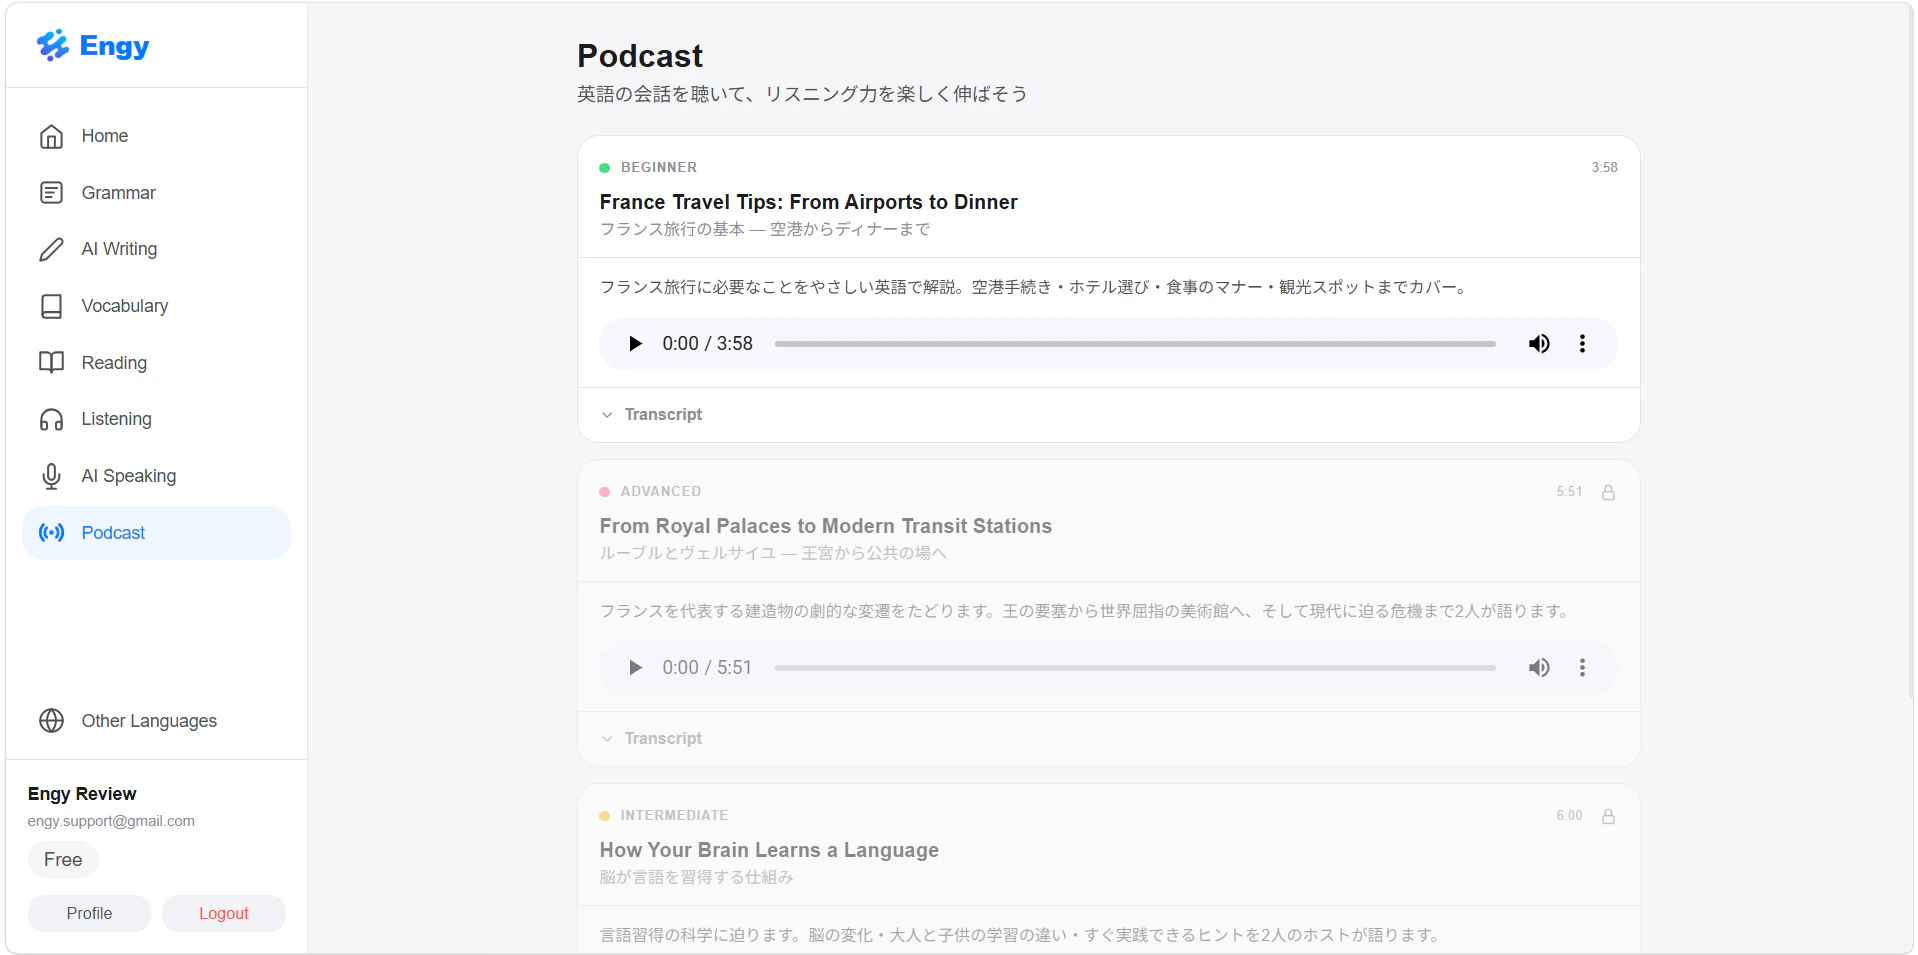Click the Listening headphones icon
The image size is (1918, 955).
tap(51, 419)
